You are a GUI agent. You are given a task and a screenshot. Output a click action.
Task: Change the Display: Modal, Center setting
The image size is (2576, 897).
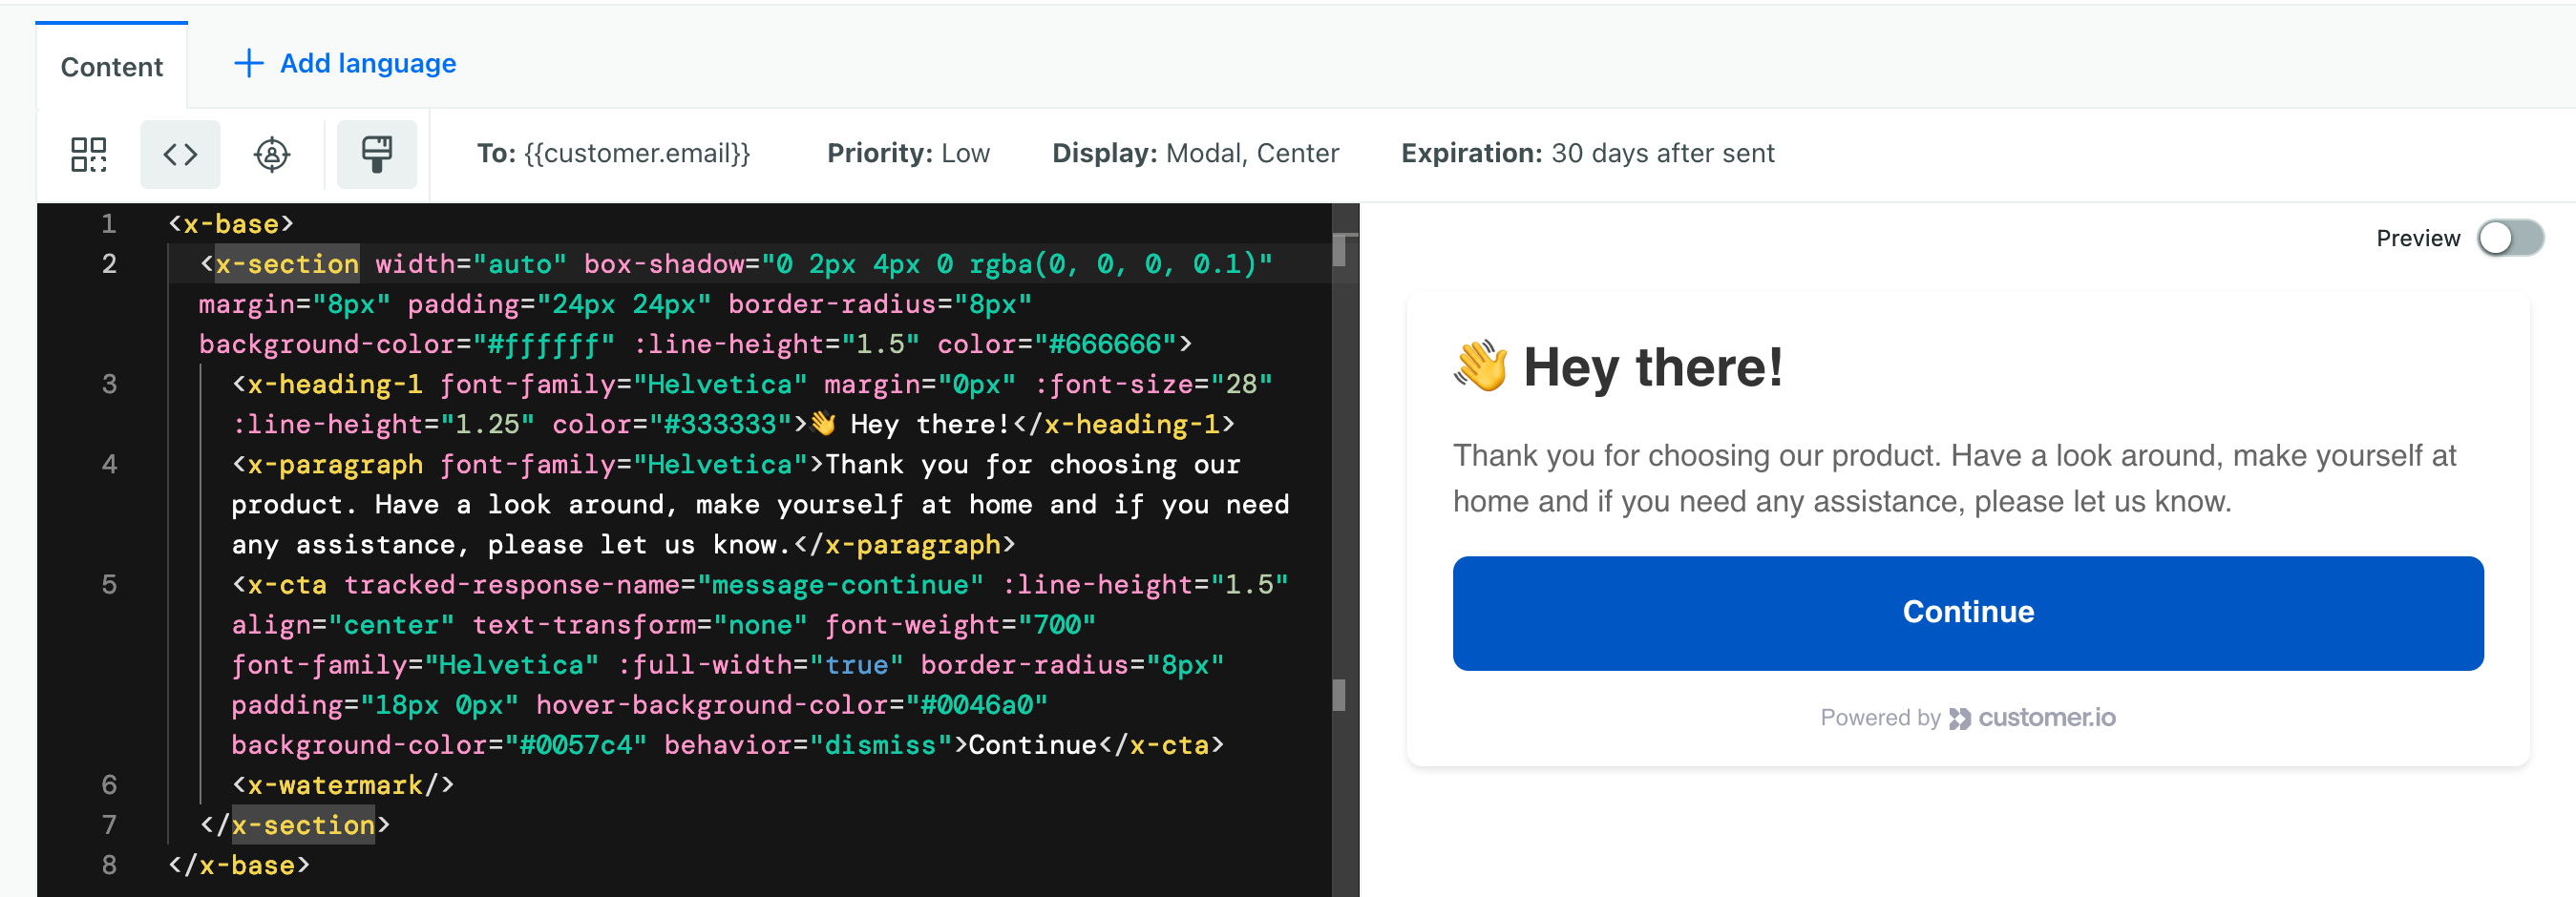(1194, 153)
